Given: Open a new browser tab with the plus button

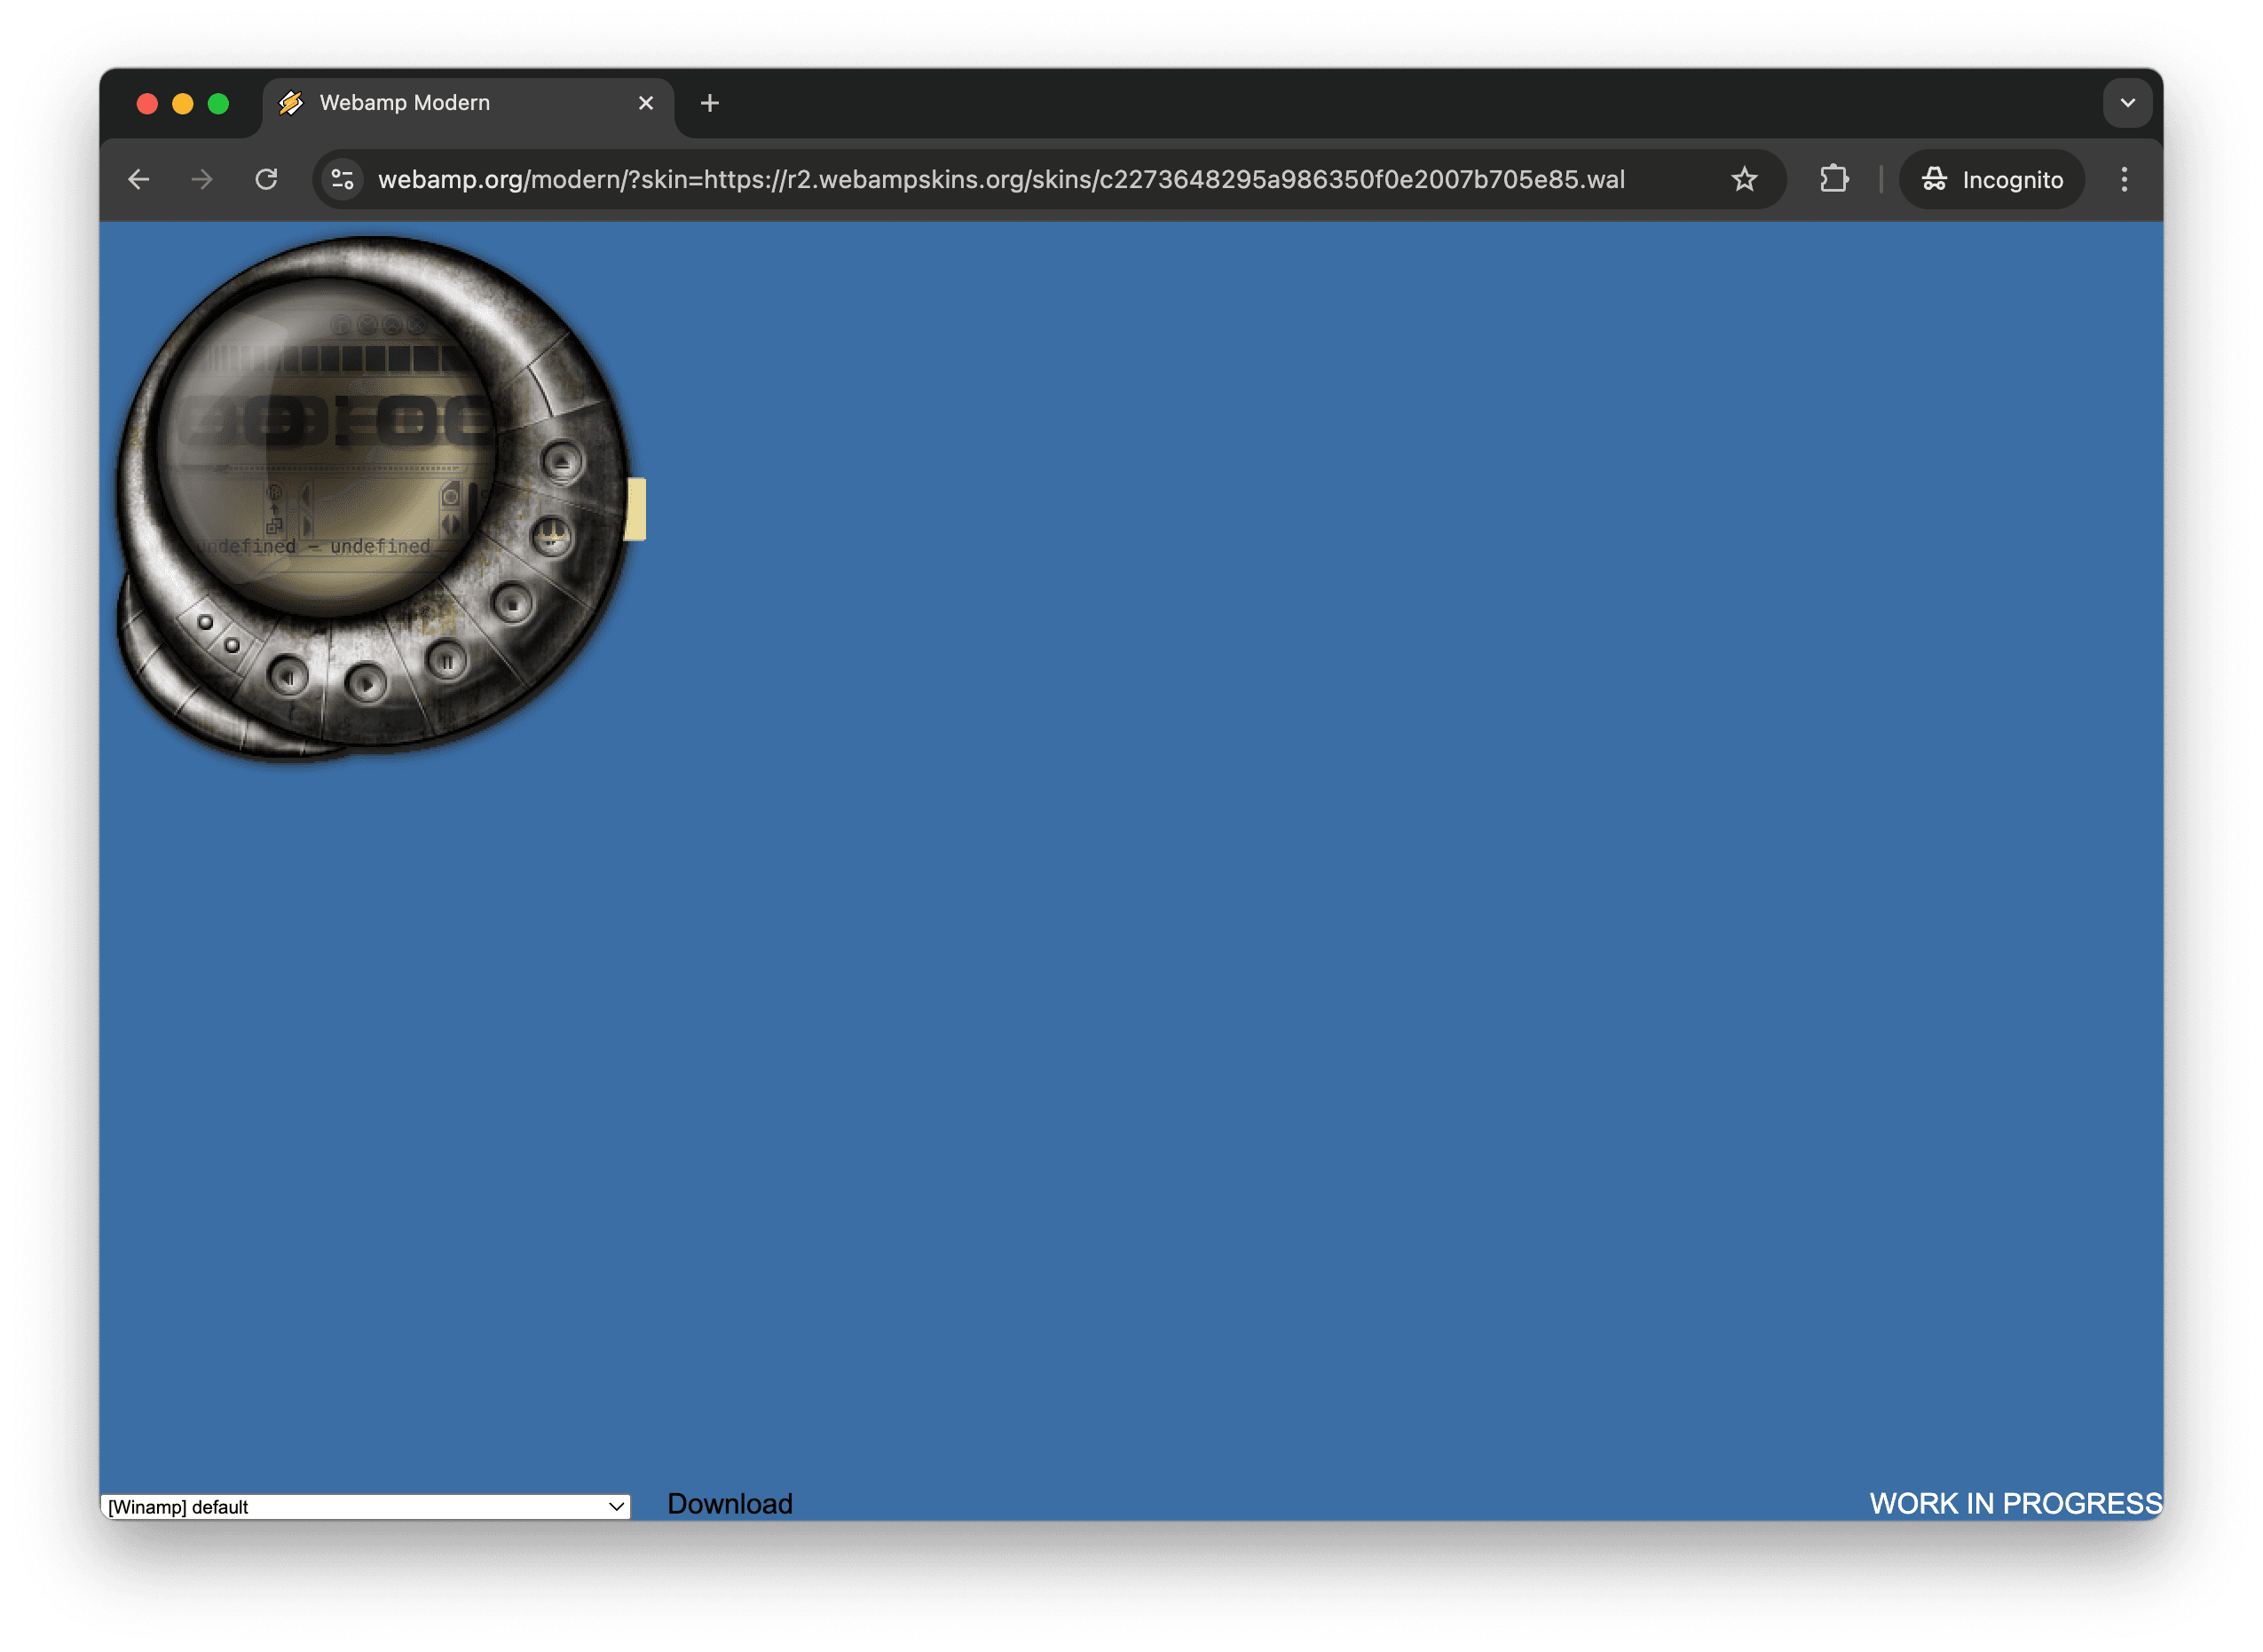Looking at the screenshot, I should [710, 102].
